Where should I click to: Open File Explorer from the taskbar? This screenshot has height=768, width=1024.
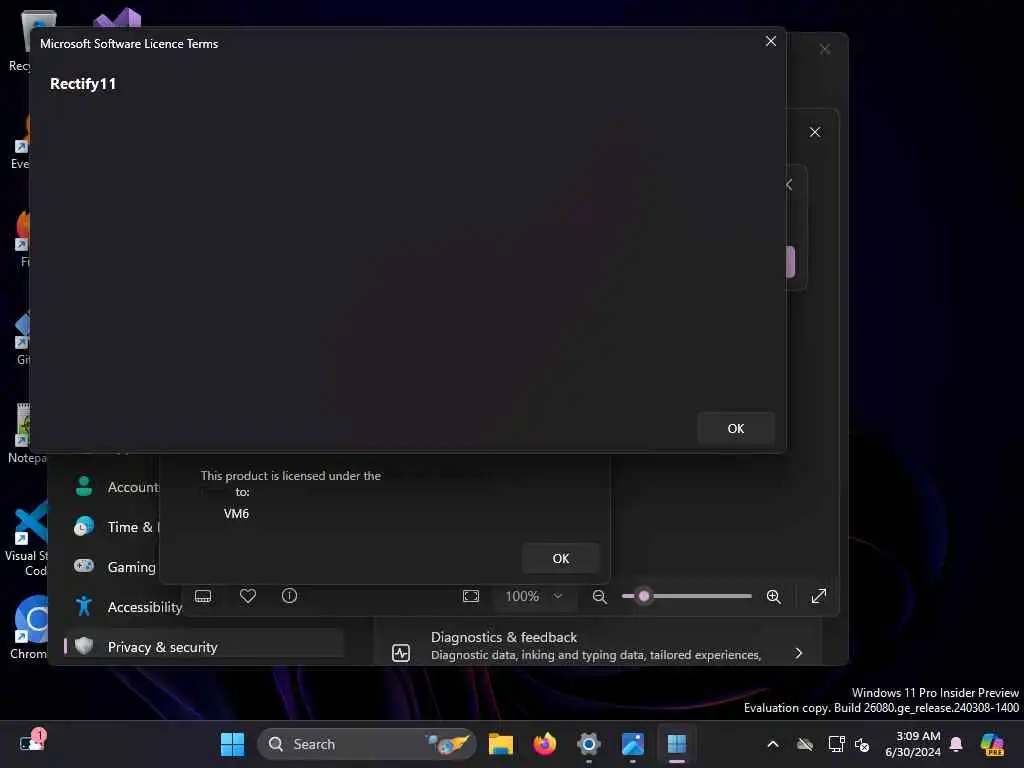pos(501,744)
